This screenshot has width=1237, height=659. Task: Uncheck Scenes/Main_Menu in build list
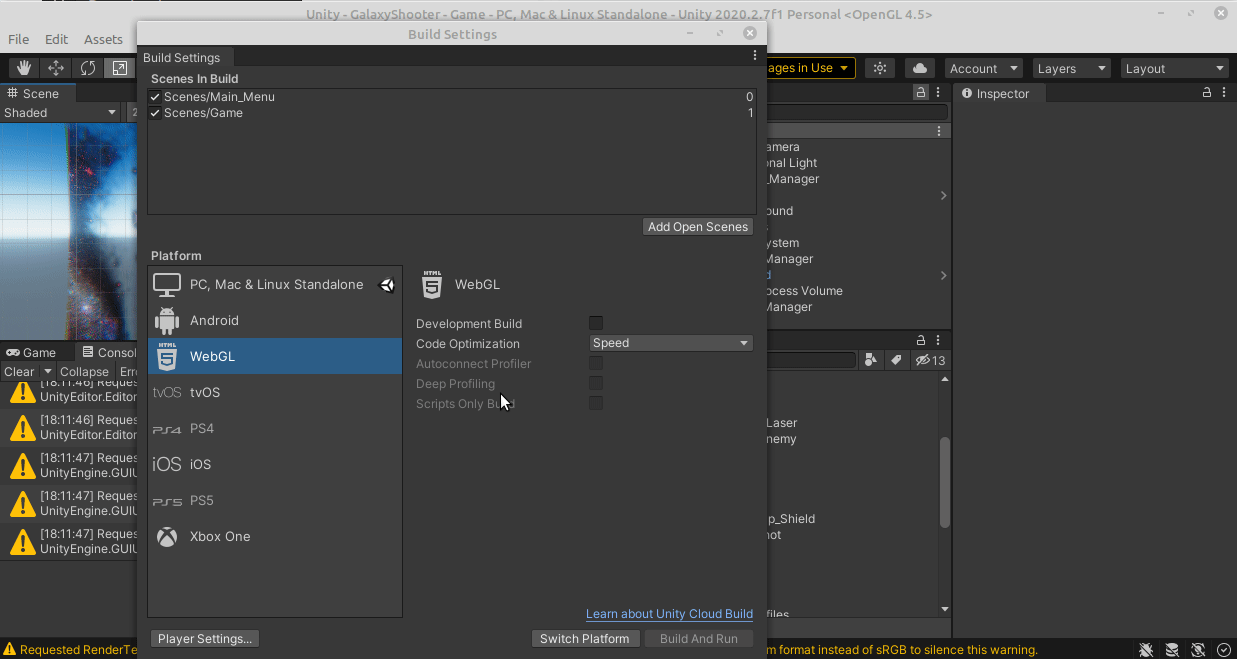point(155,97)
